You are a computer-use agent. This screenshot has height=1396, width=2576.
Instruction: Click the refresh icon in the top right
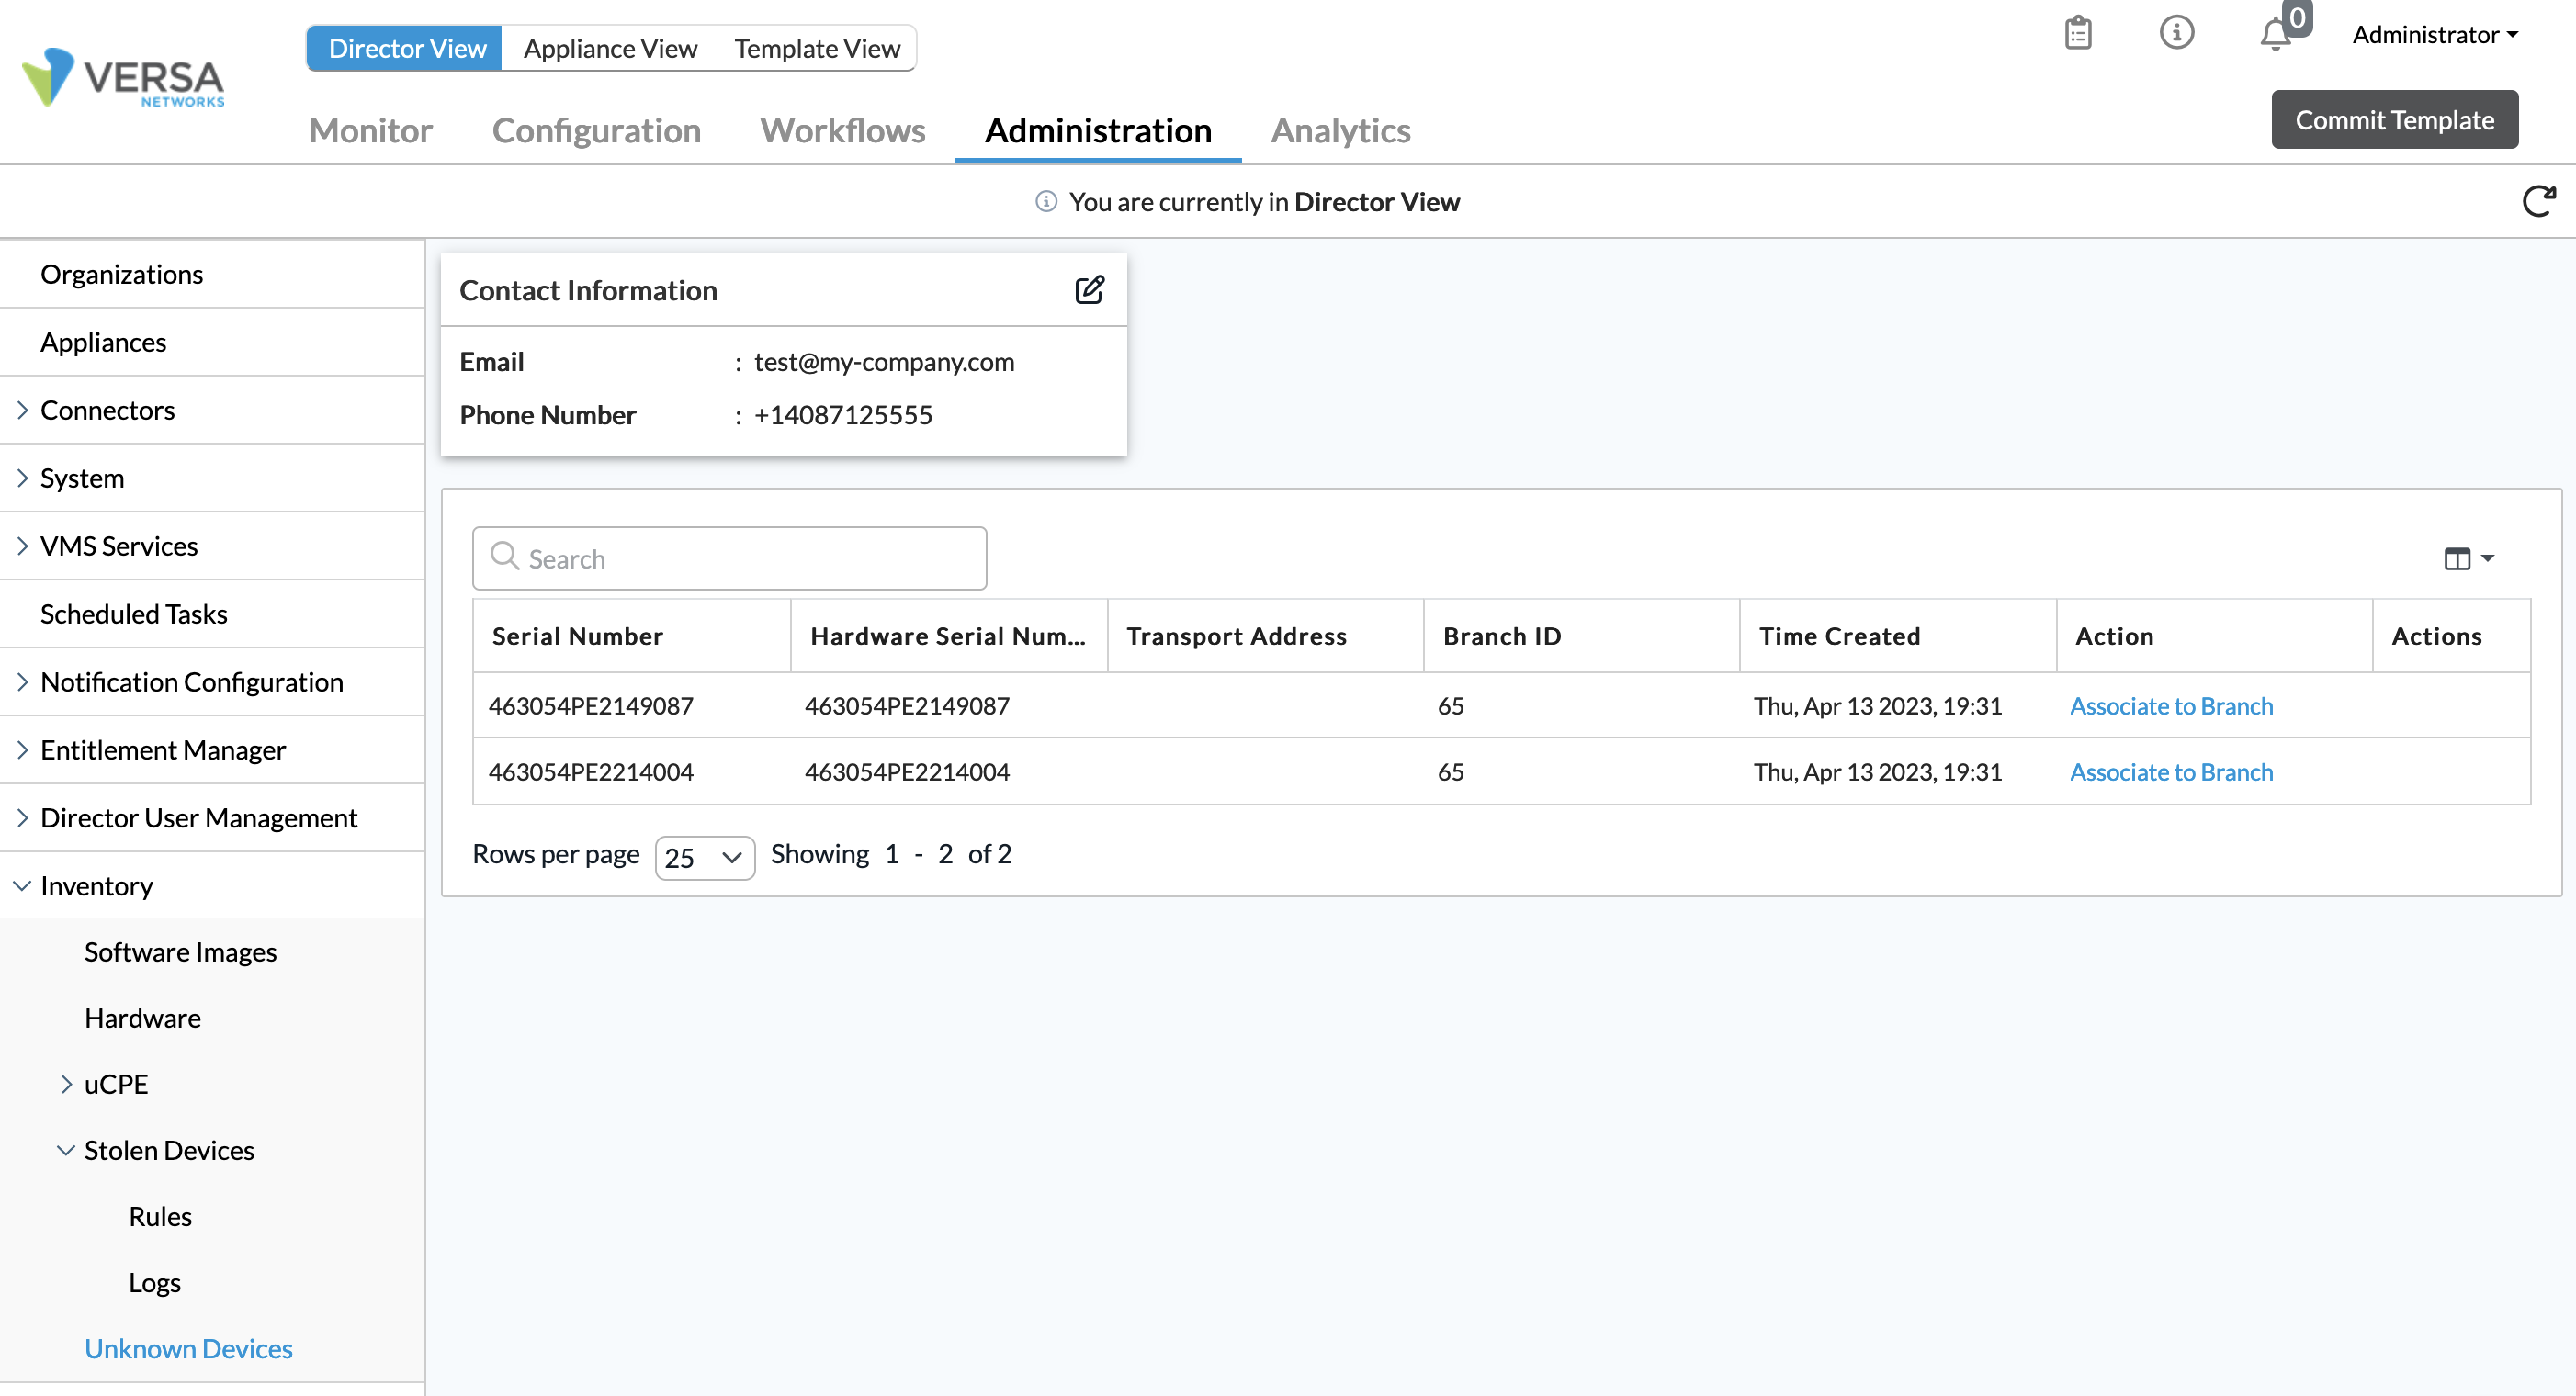[2538, 199]
